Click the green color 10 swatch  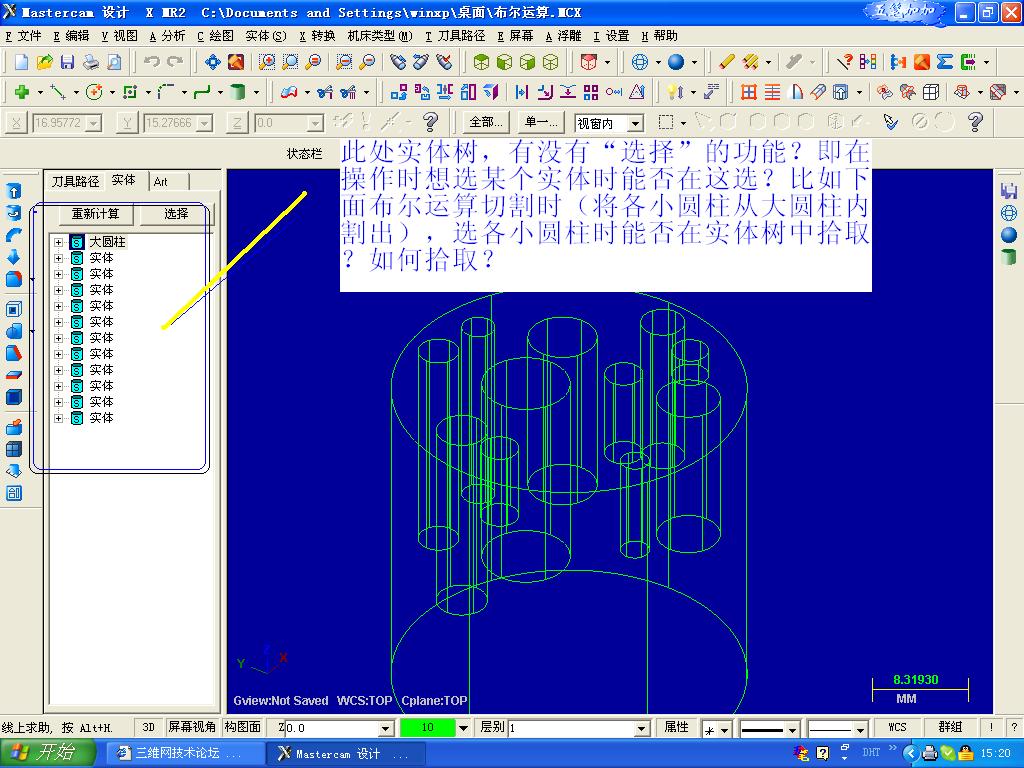[x=428, y=728]
